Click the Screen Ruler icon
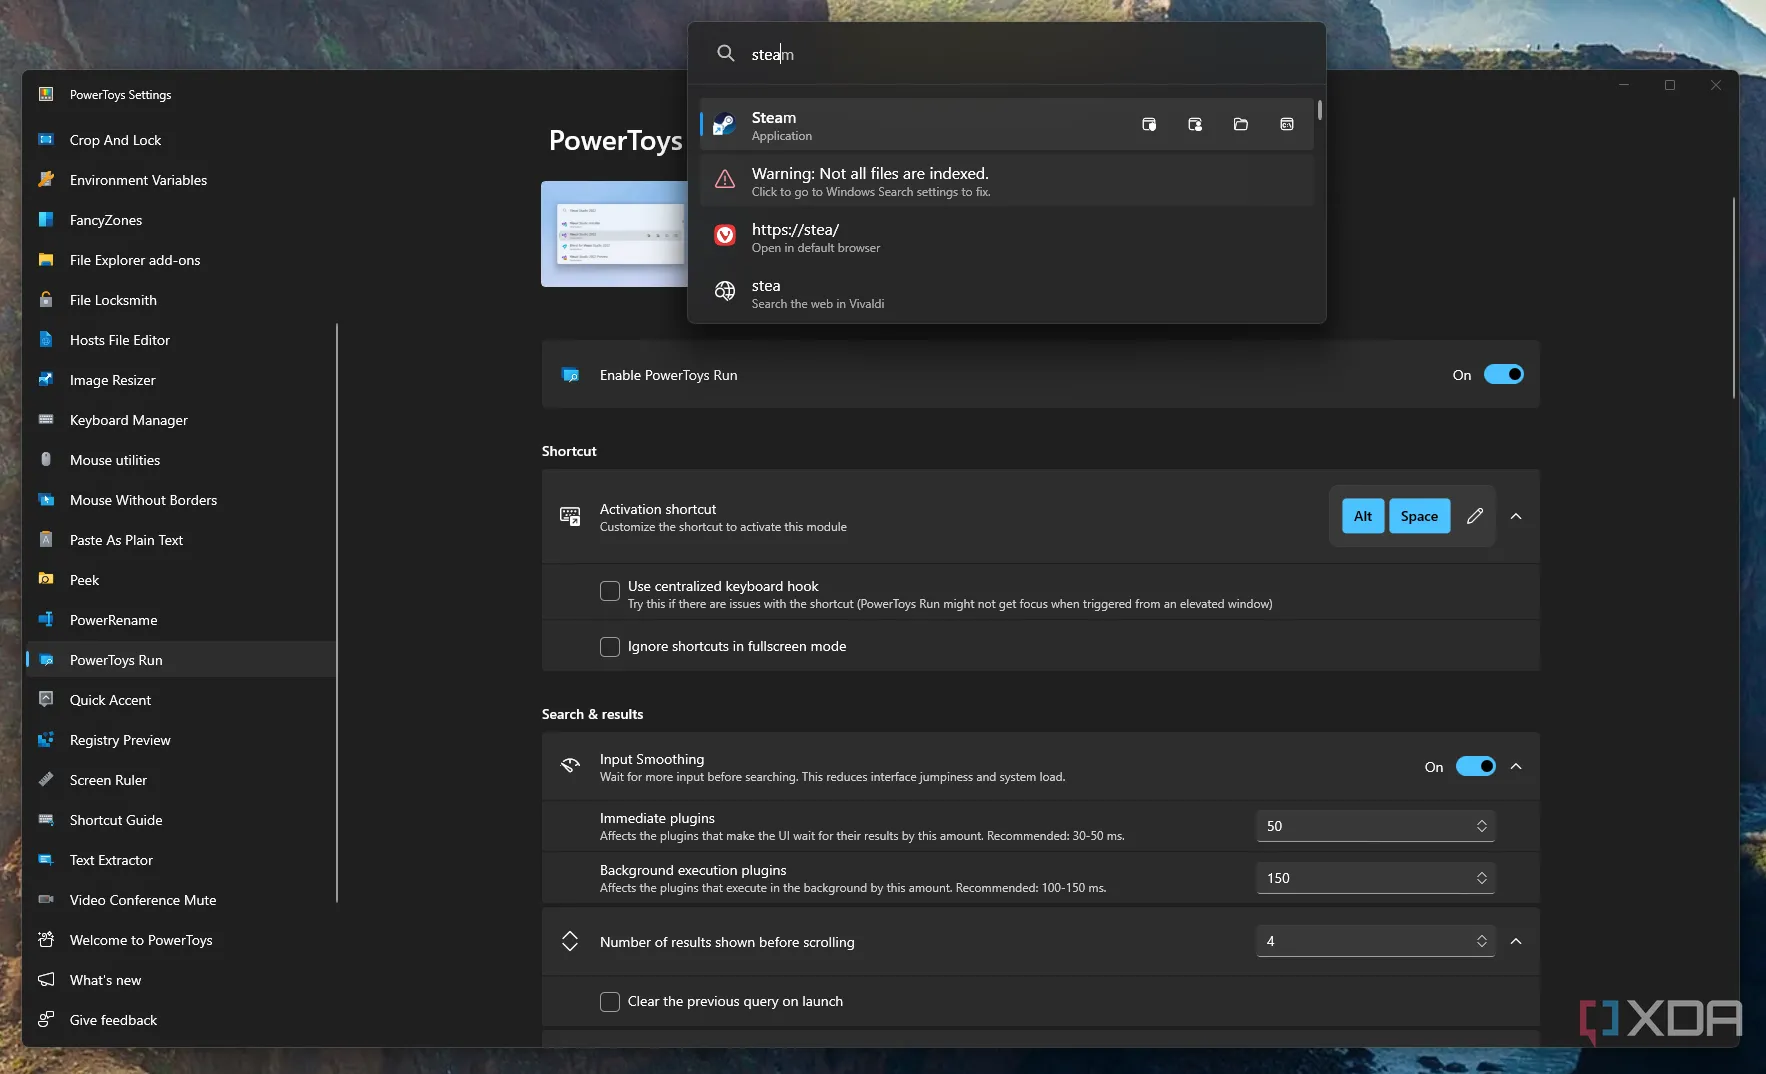This screenshot has width=1766, height=1074. (46, 780)
